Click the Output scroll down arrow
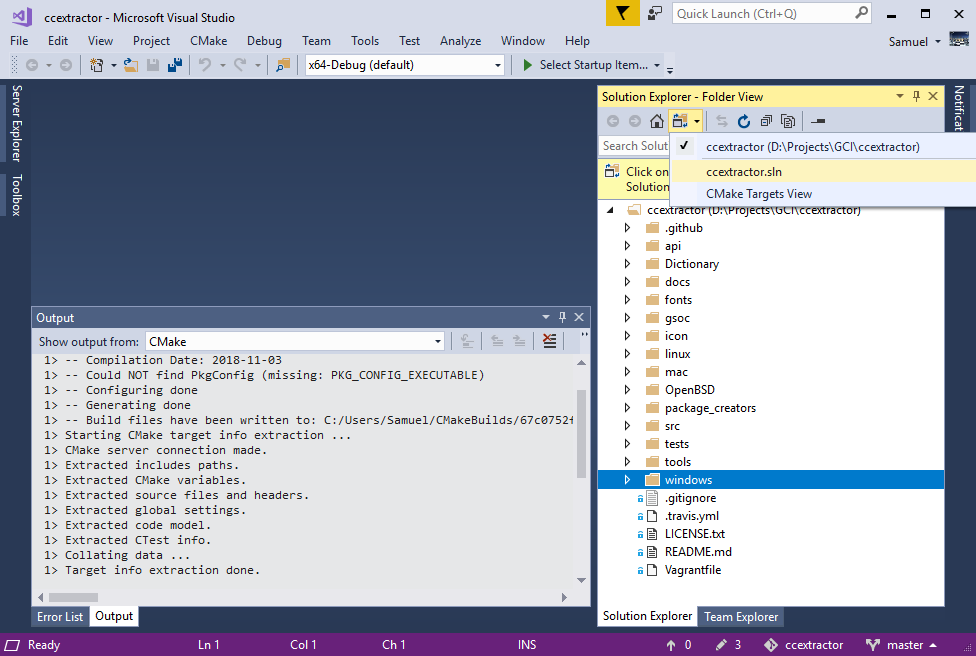976x656 pixels. click(x=581, y=580)
